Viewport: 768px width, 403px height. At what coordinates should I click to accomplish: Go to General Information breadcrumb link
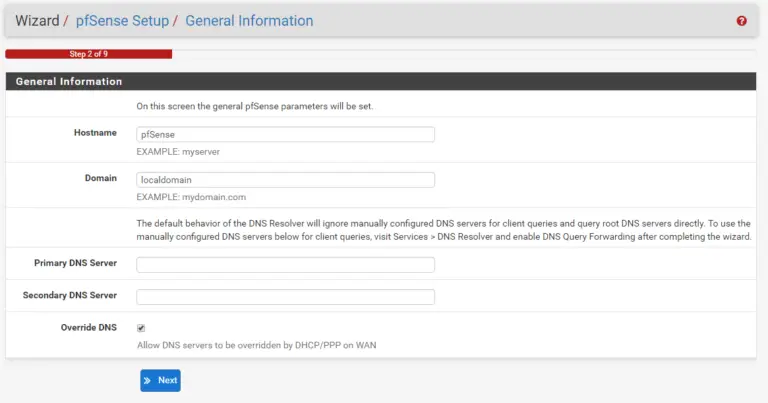click(249, 21)
